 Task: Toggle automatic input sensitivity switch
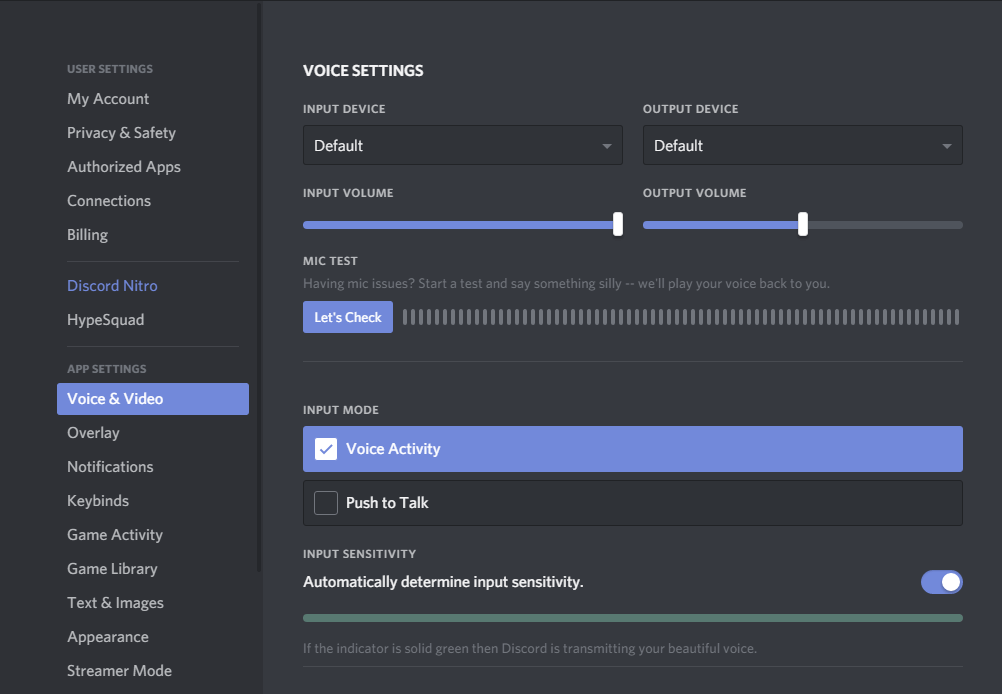click(941, 582)
